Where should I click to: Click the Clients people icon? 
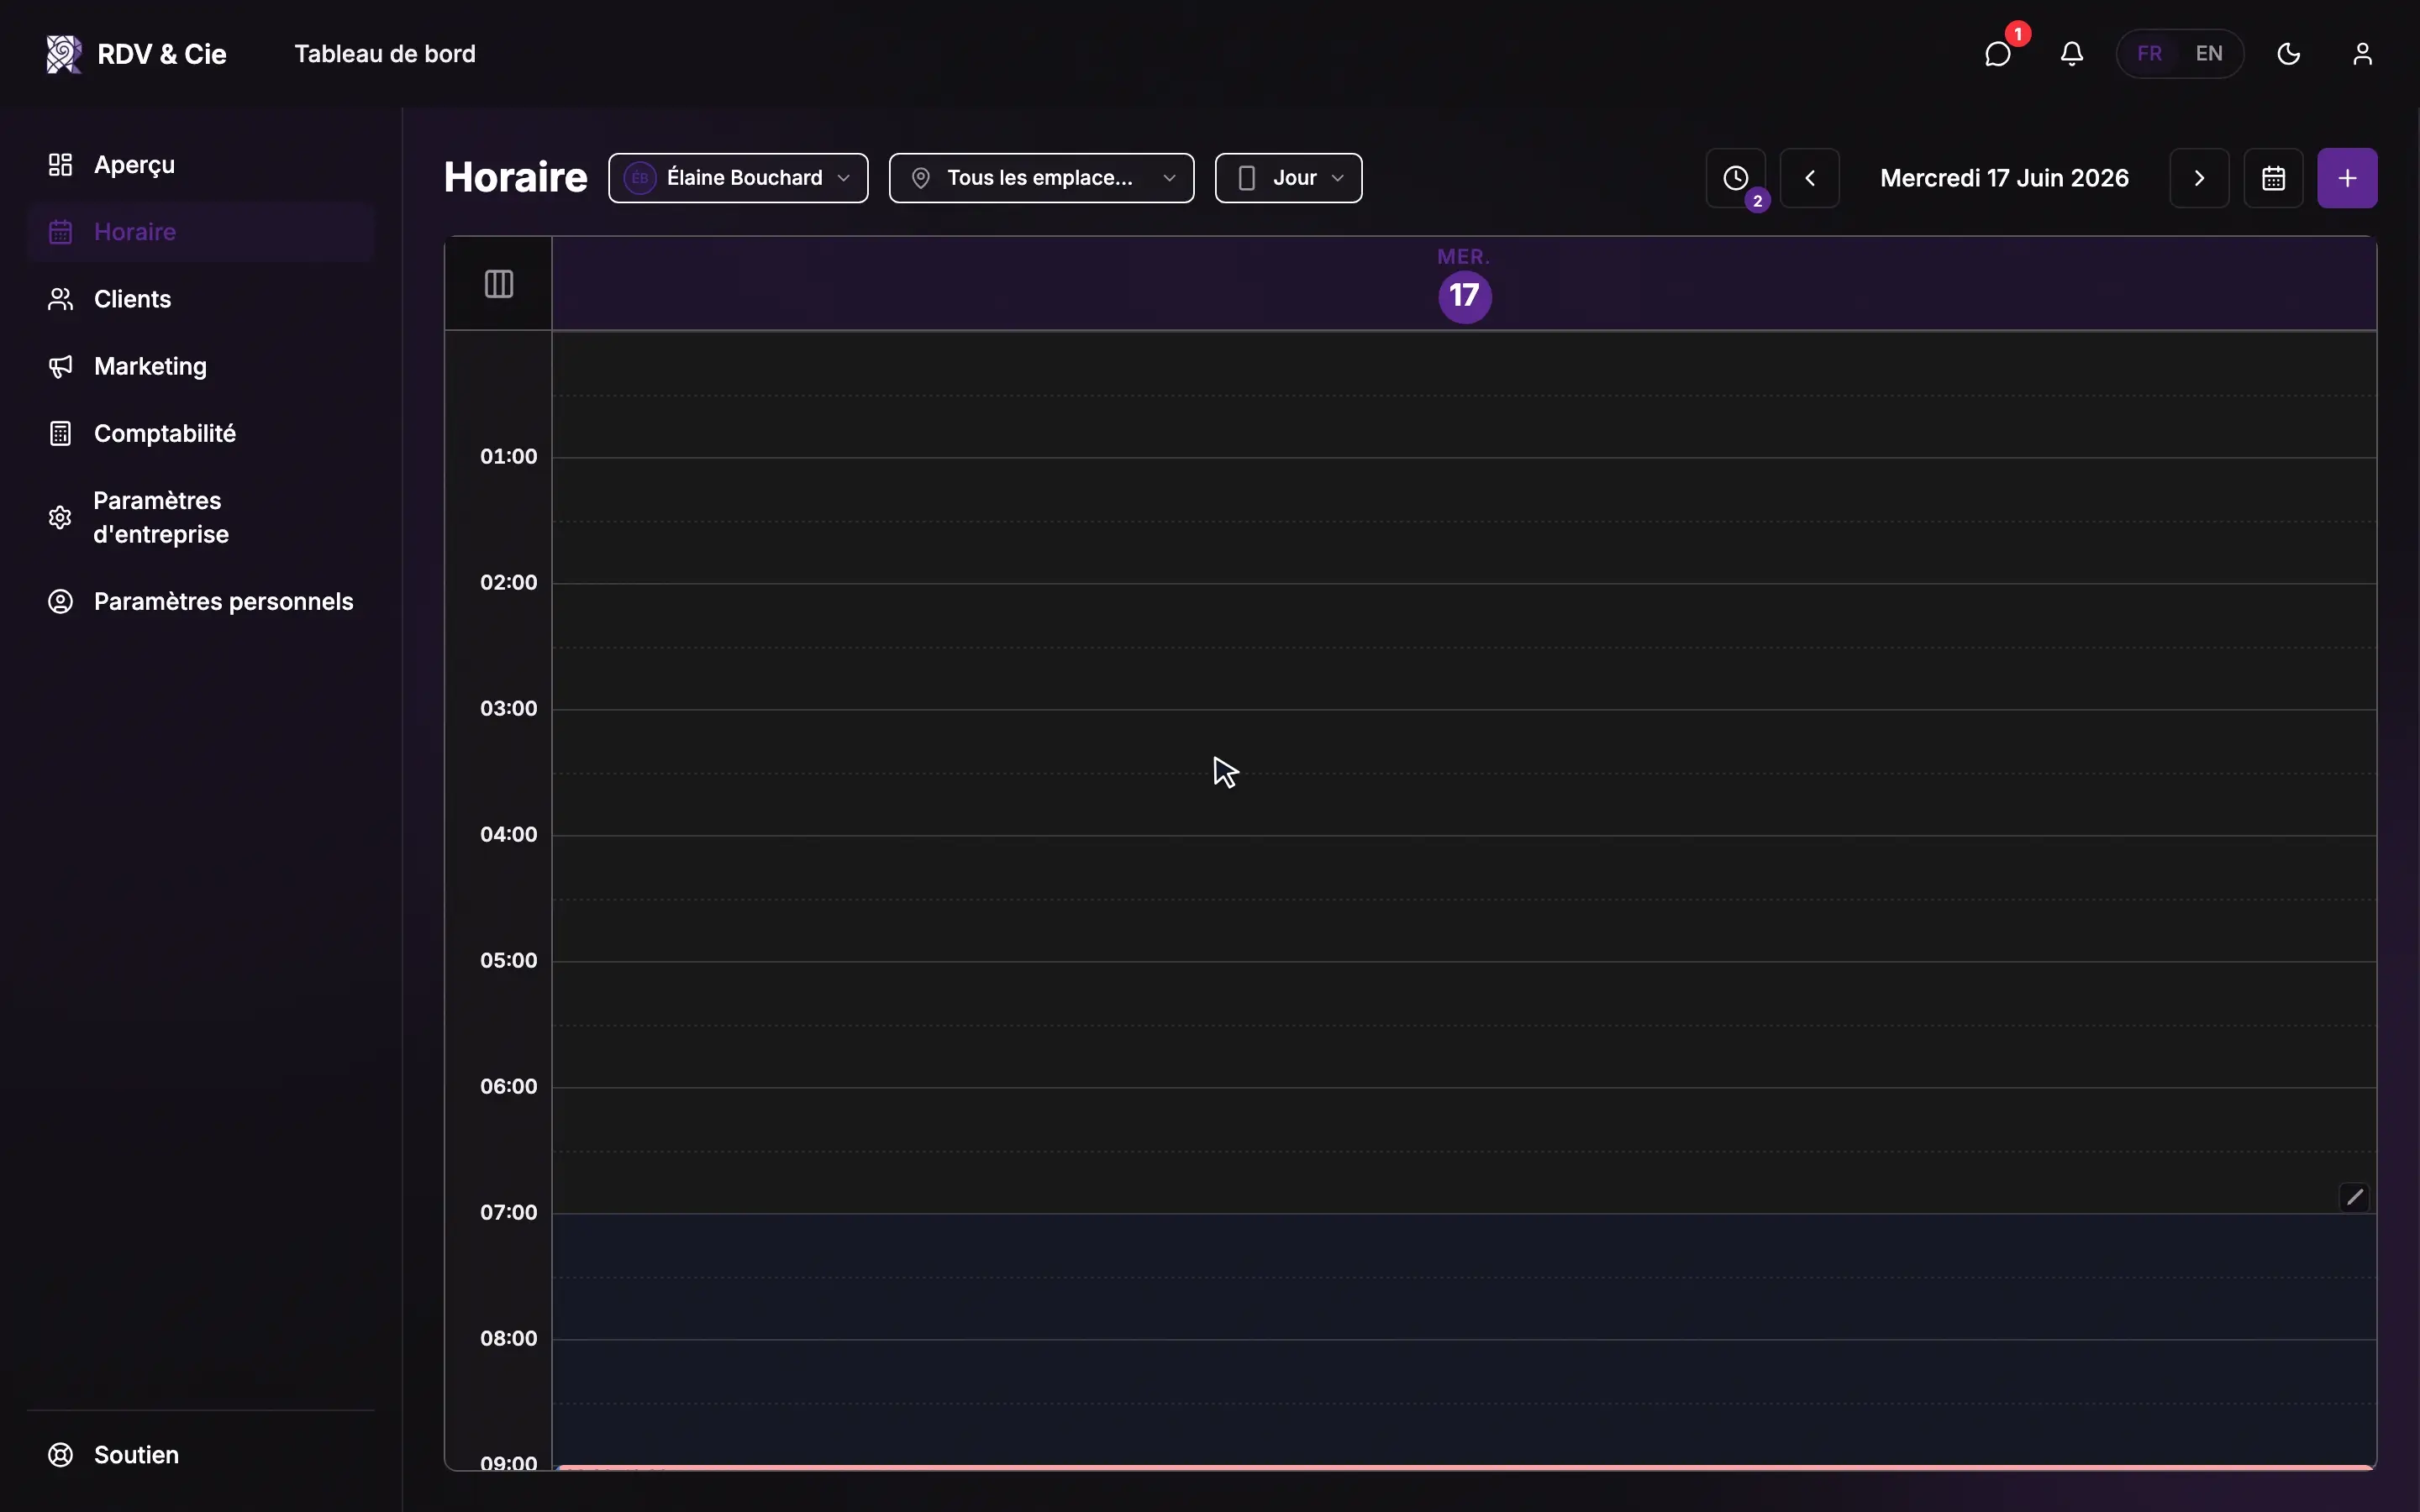(60, 299)
